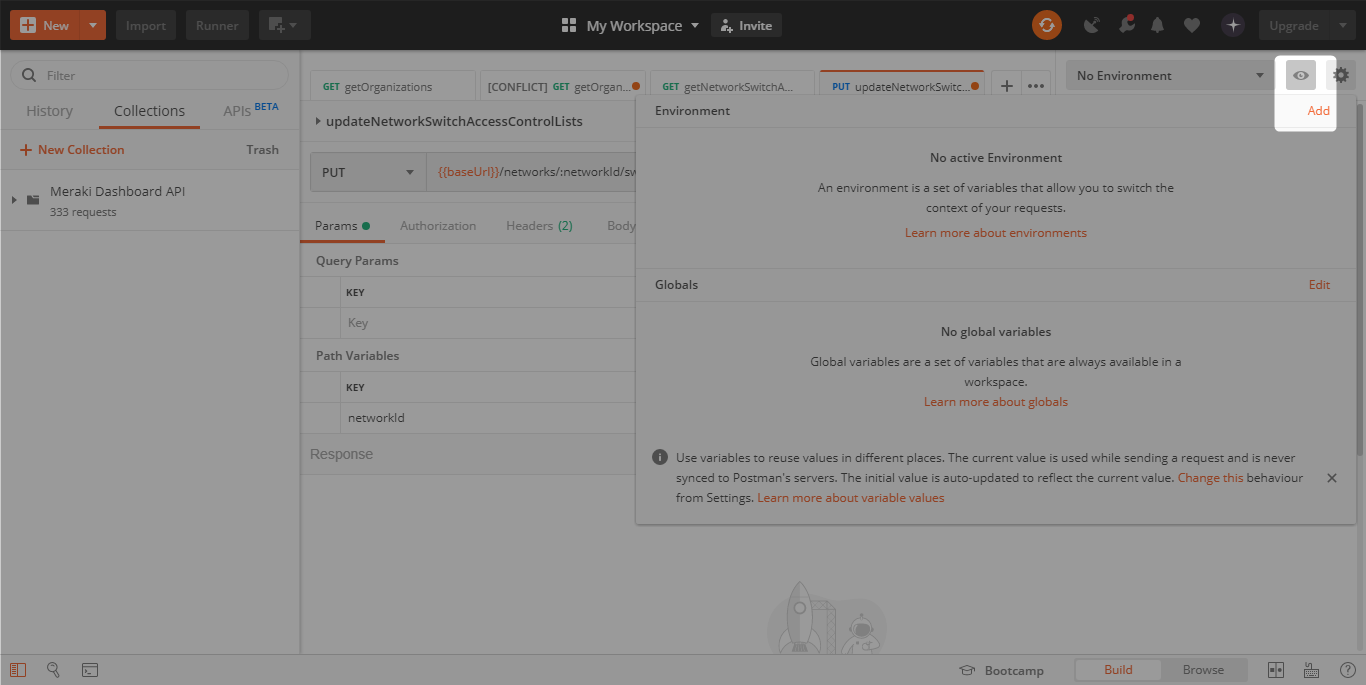The height and width of the screenshot is (685, 1366).
Task: Open the Find and Replace icon
Action: point(54,670)
